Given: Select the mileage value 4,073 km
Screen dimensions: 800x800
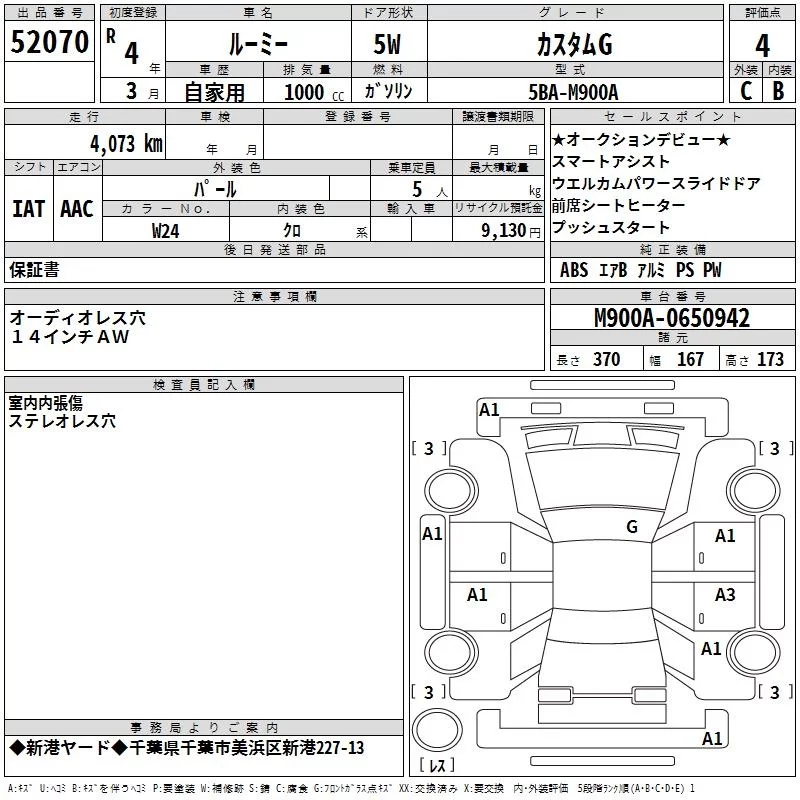Looking at the screenshot, I should pos(127,144).
